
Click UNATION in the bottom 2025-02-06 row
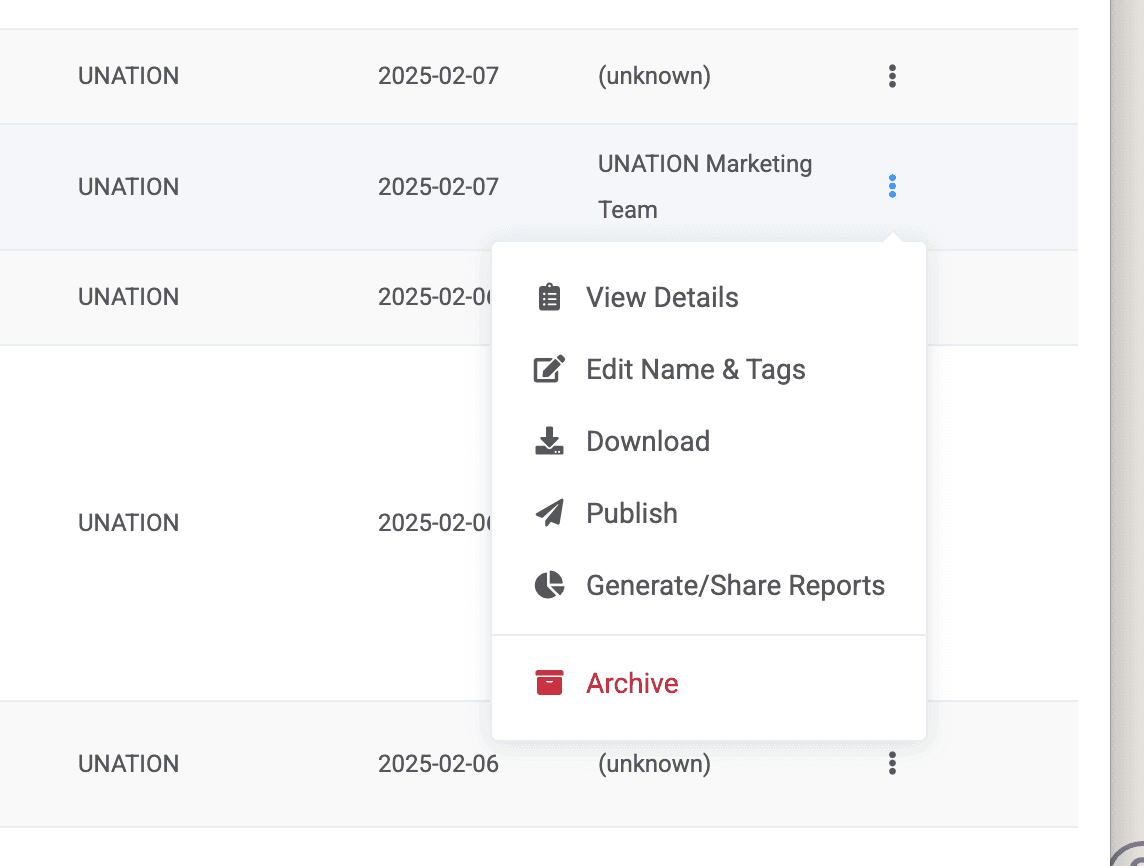pos(128,764)
